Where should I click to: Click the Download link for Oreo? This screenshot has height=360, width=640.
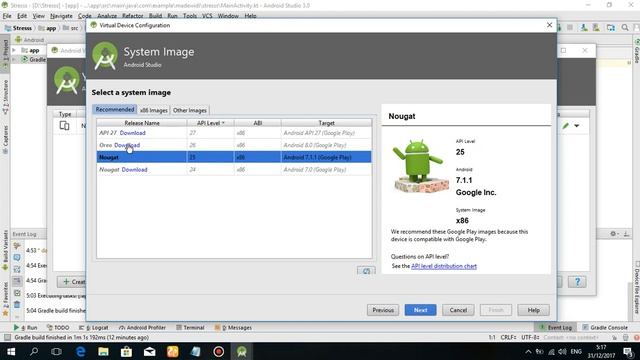[x=127, y=145]
